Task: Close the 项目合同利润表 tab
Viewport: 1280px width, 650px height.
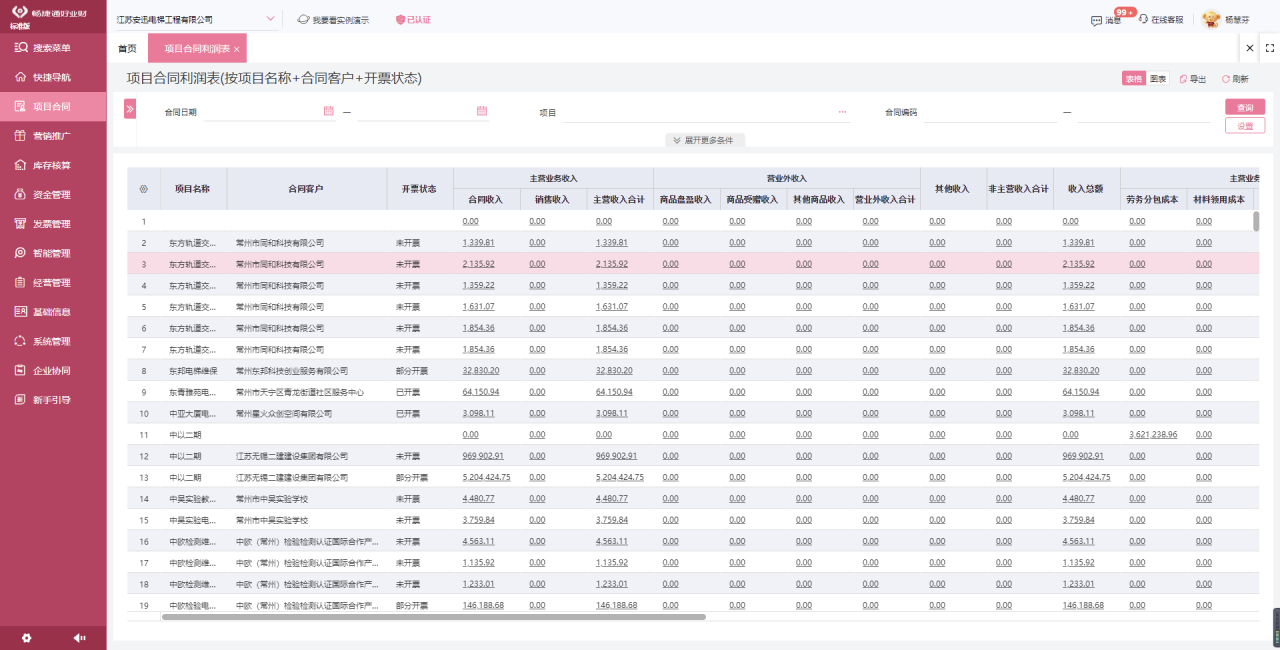Action: click(237, 49)
